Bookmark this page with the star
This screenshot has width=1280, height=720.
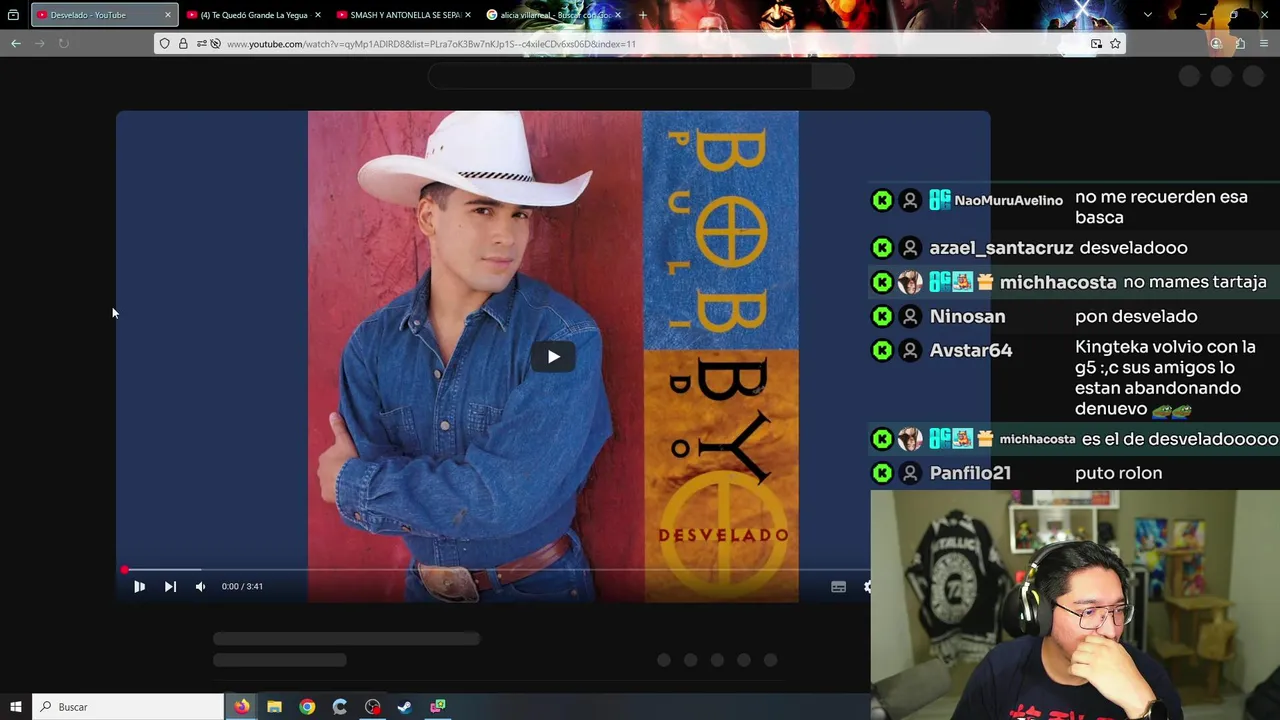pyautogui.click(x=1115, y=44)
